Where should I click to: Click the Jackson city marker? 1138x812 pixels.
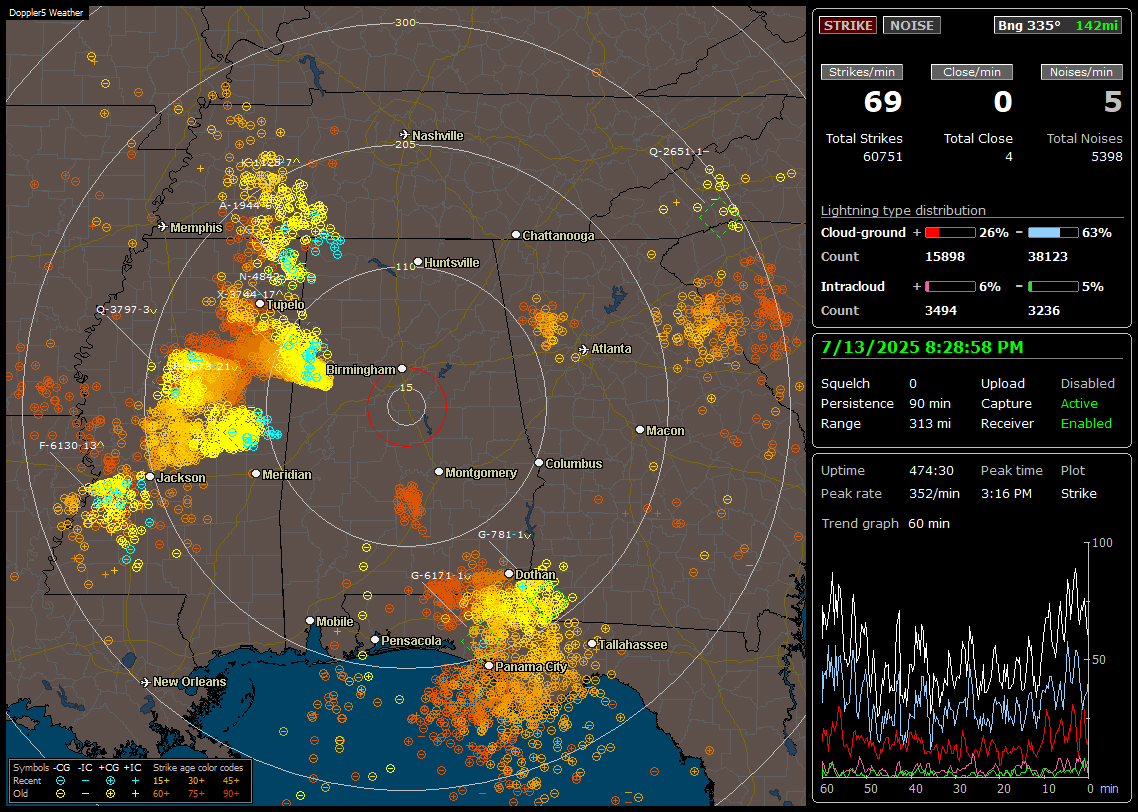[x=150, y=477]
